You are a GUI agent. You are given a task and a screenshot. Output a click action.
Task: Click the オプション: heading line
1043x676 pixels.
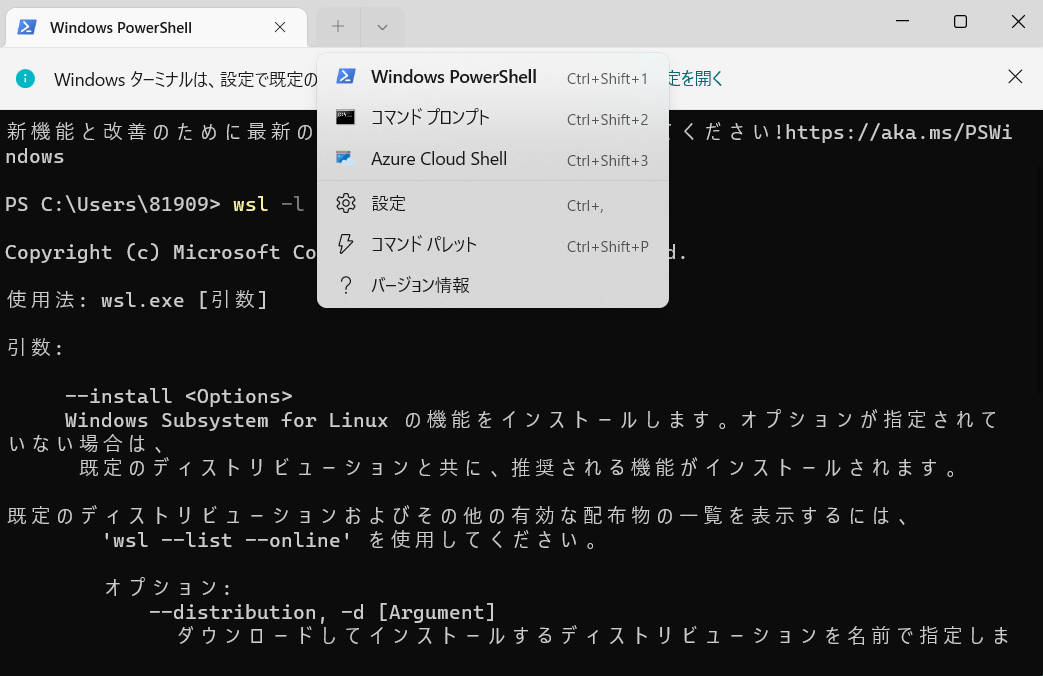click(x=168, y=588)
